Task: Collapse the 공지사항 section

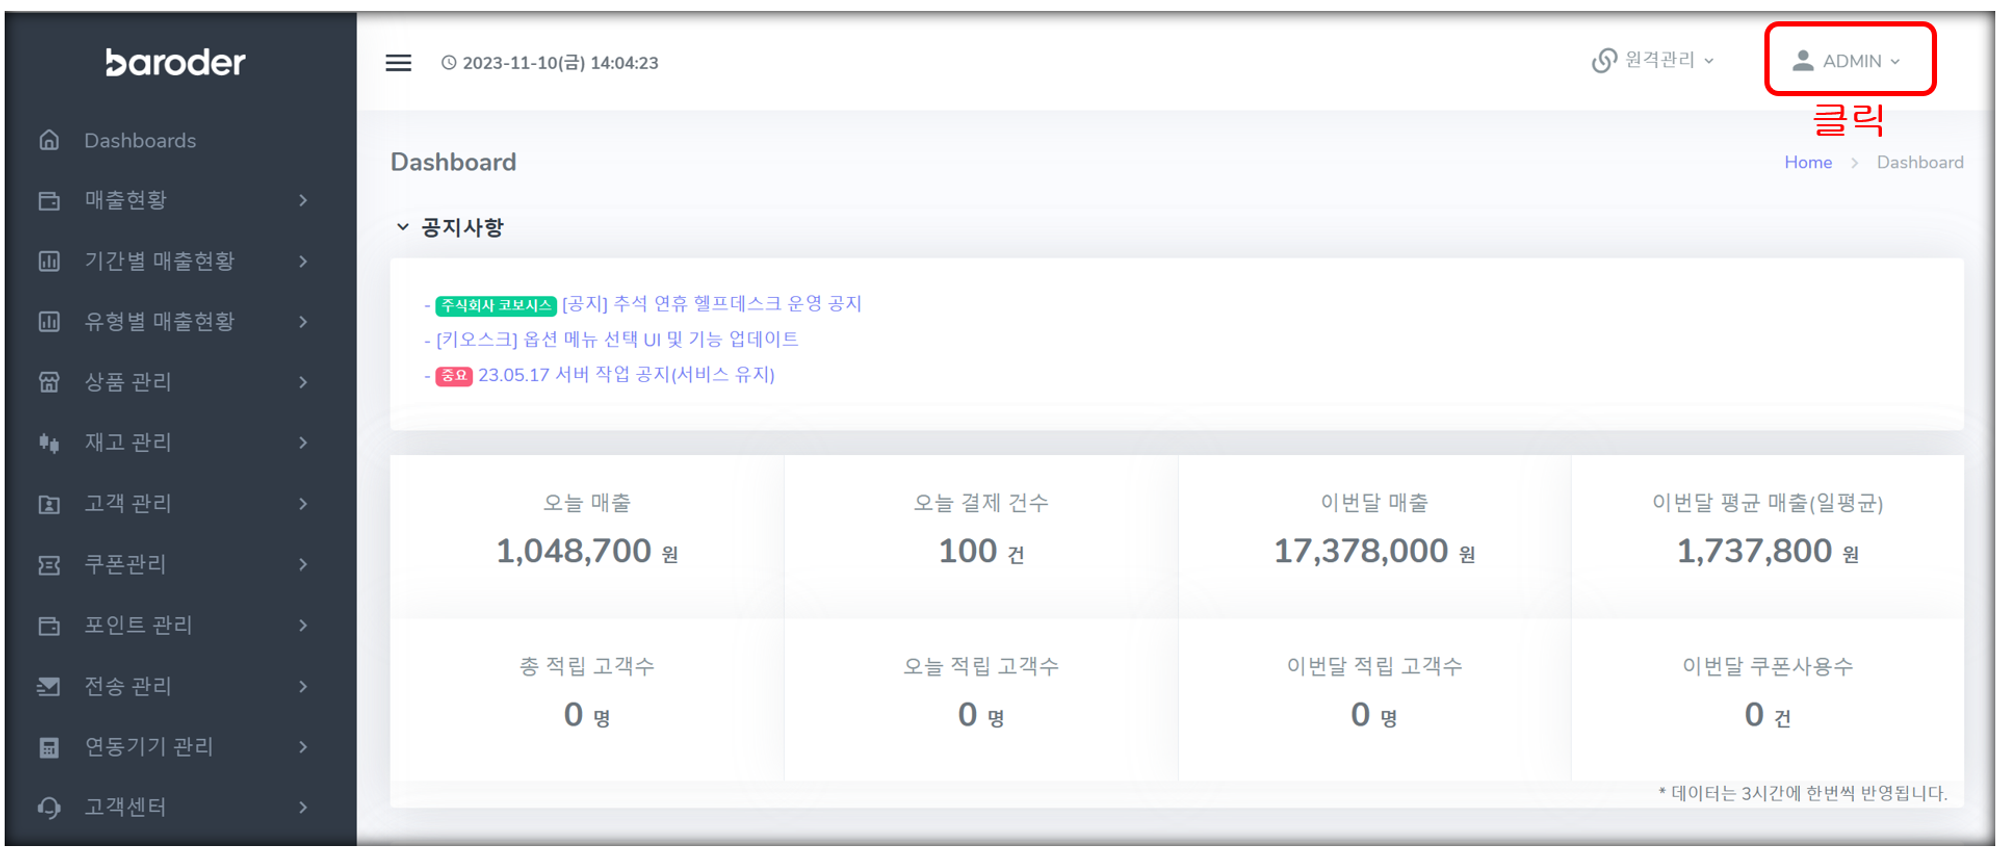Action: click(403, 227)
